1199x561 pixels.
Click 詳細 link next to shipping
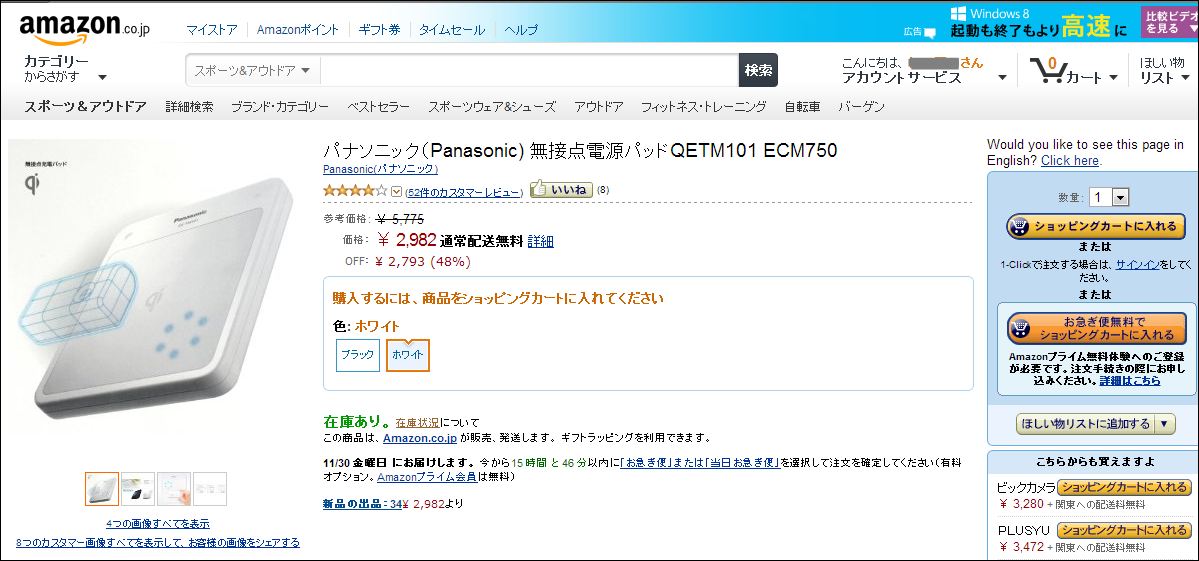click(540, 241)
